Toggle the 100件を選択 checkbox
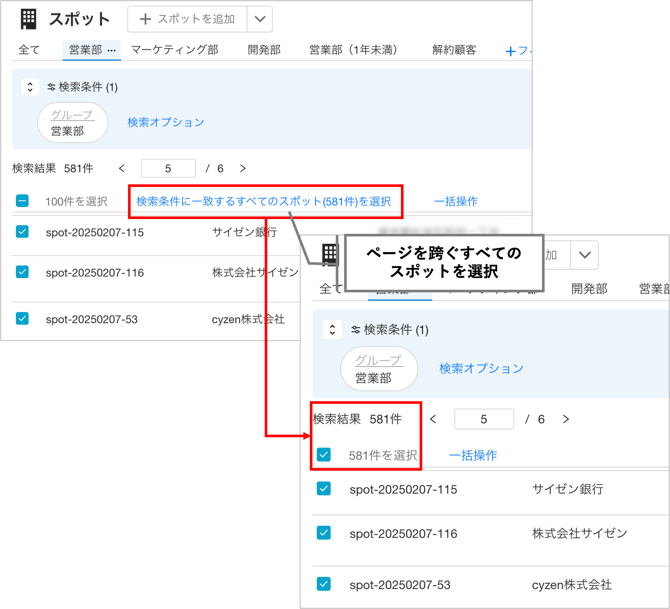Screen dimensions: 670x609 coord(22,201)
